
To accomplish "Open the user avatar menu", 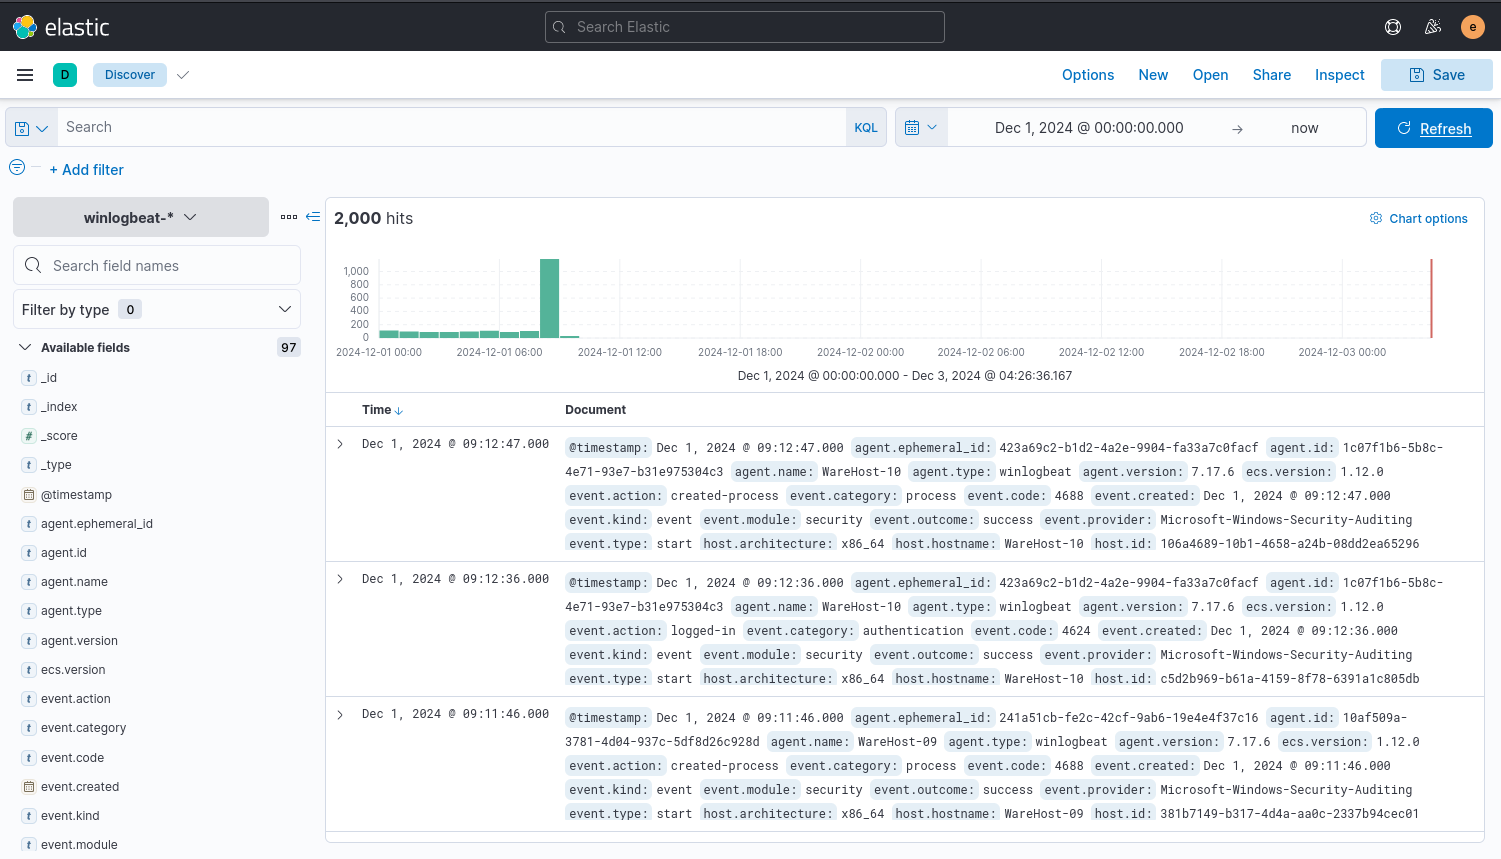I will click(1472, 27).
